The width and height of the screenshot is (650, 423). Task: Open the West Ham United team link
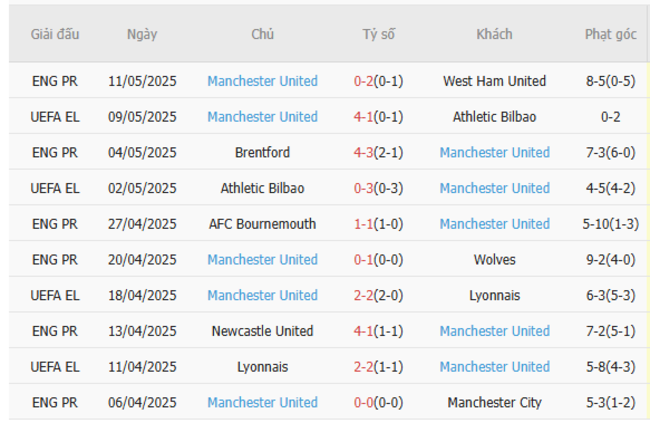point(494,81)
